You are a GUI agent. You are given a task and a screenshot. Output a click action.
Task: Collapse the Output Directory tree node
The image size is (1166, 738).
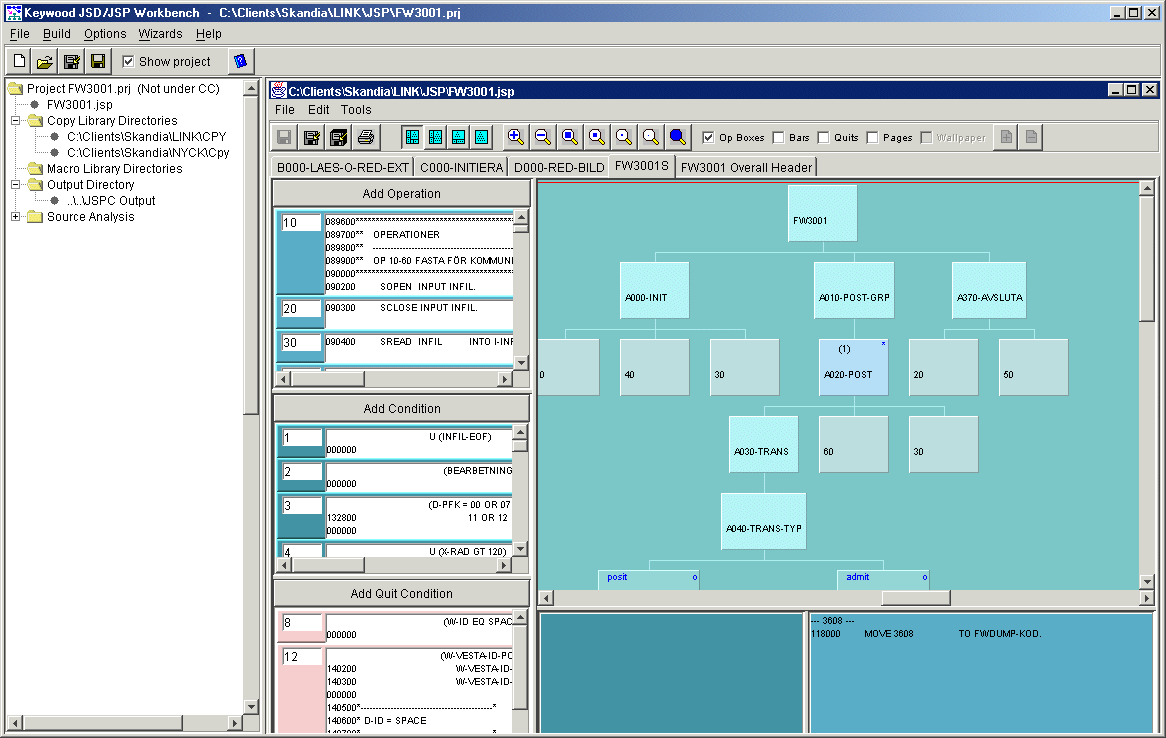click(x=16, y=185)
